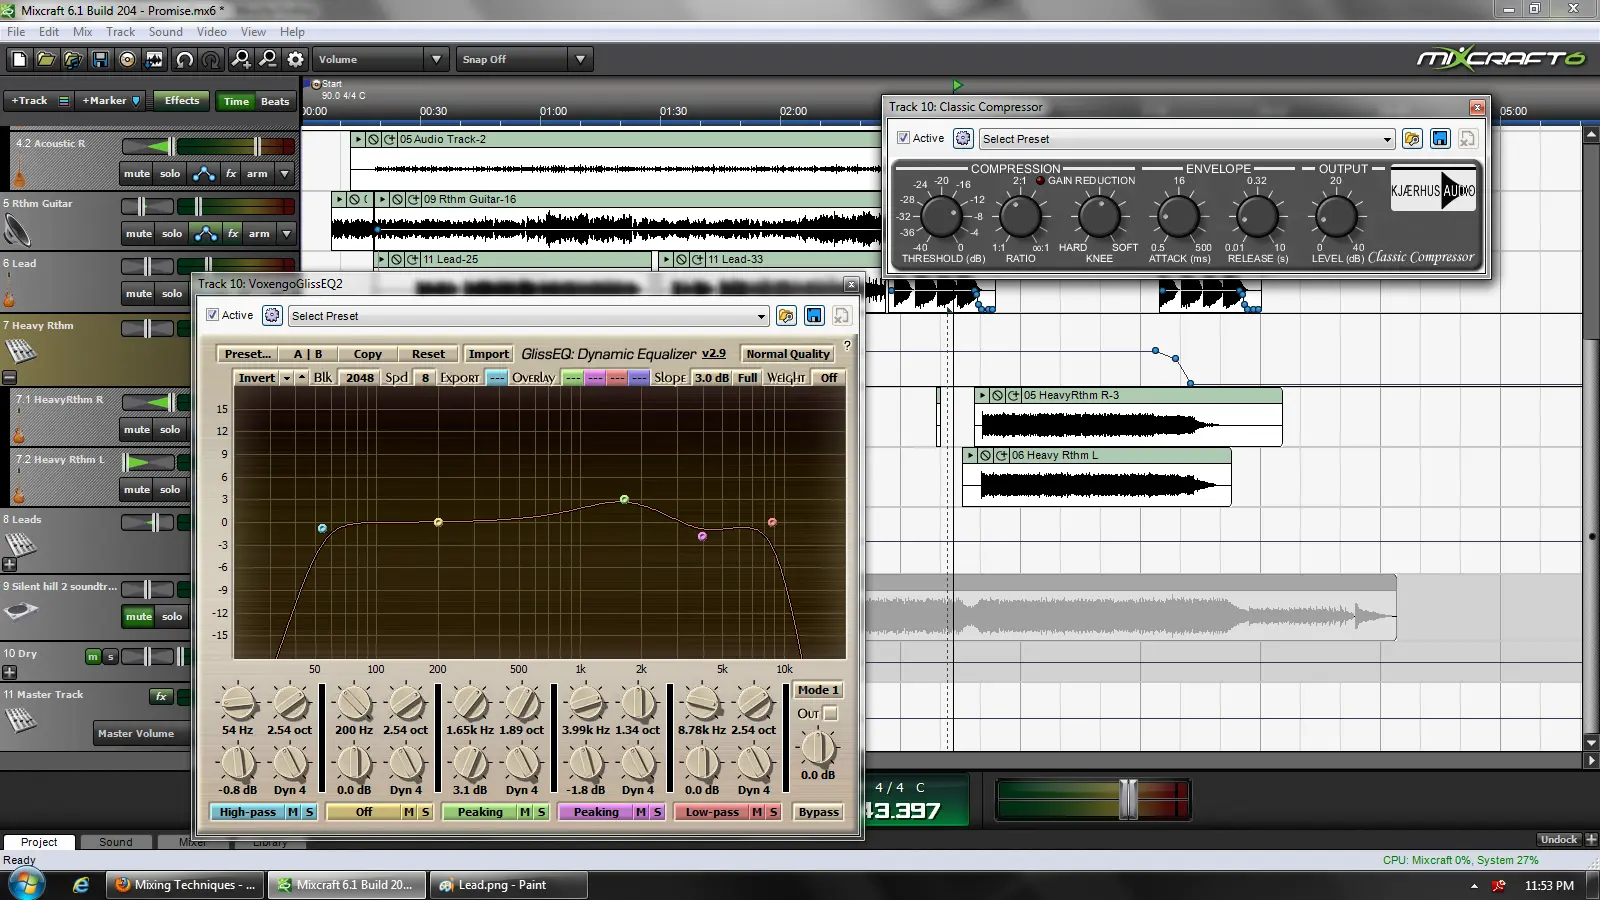The height and width of the screenshot is (900, 1600).
Task: Open the Acoustic R track dropdown arrow
Action: click(x=285, y=173)
